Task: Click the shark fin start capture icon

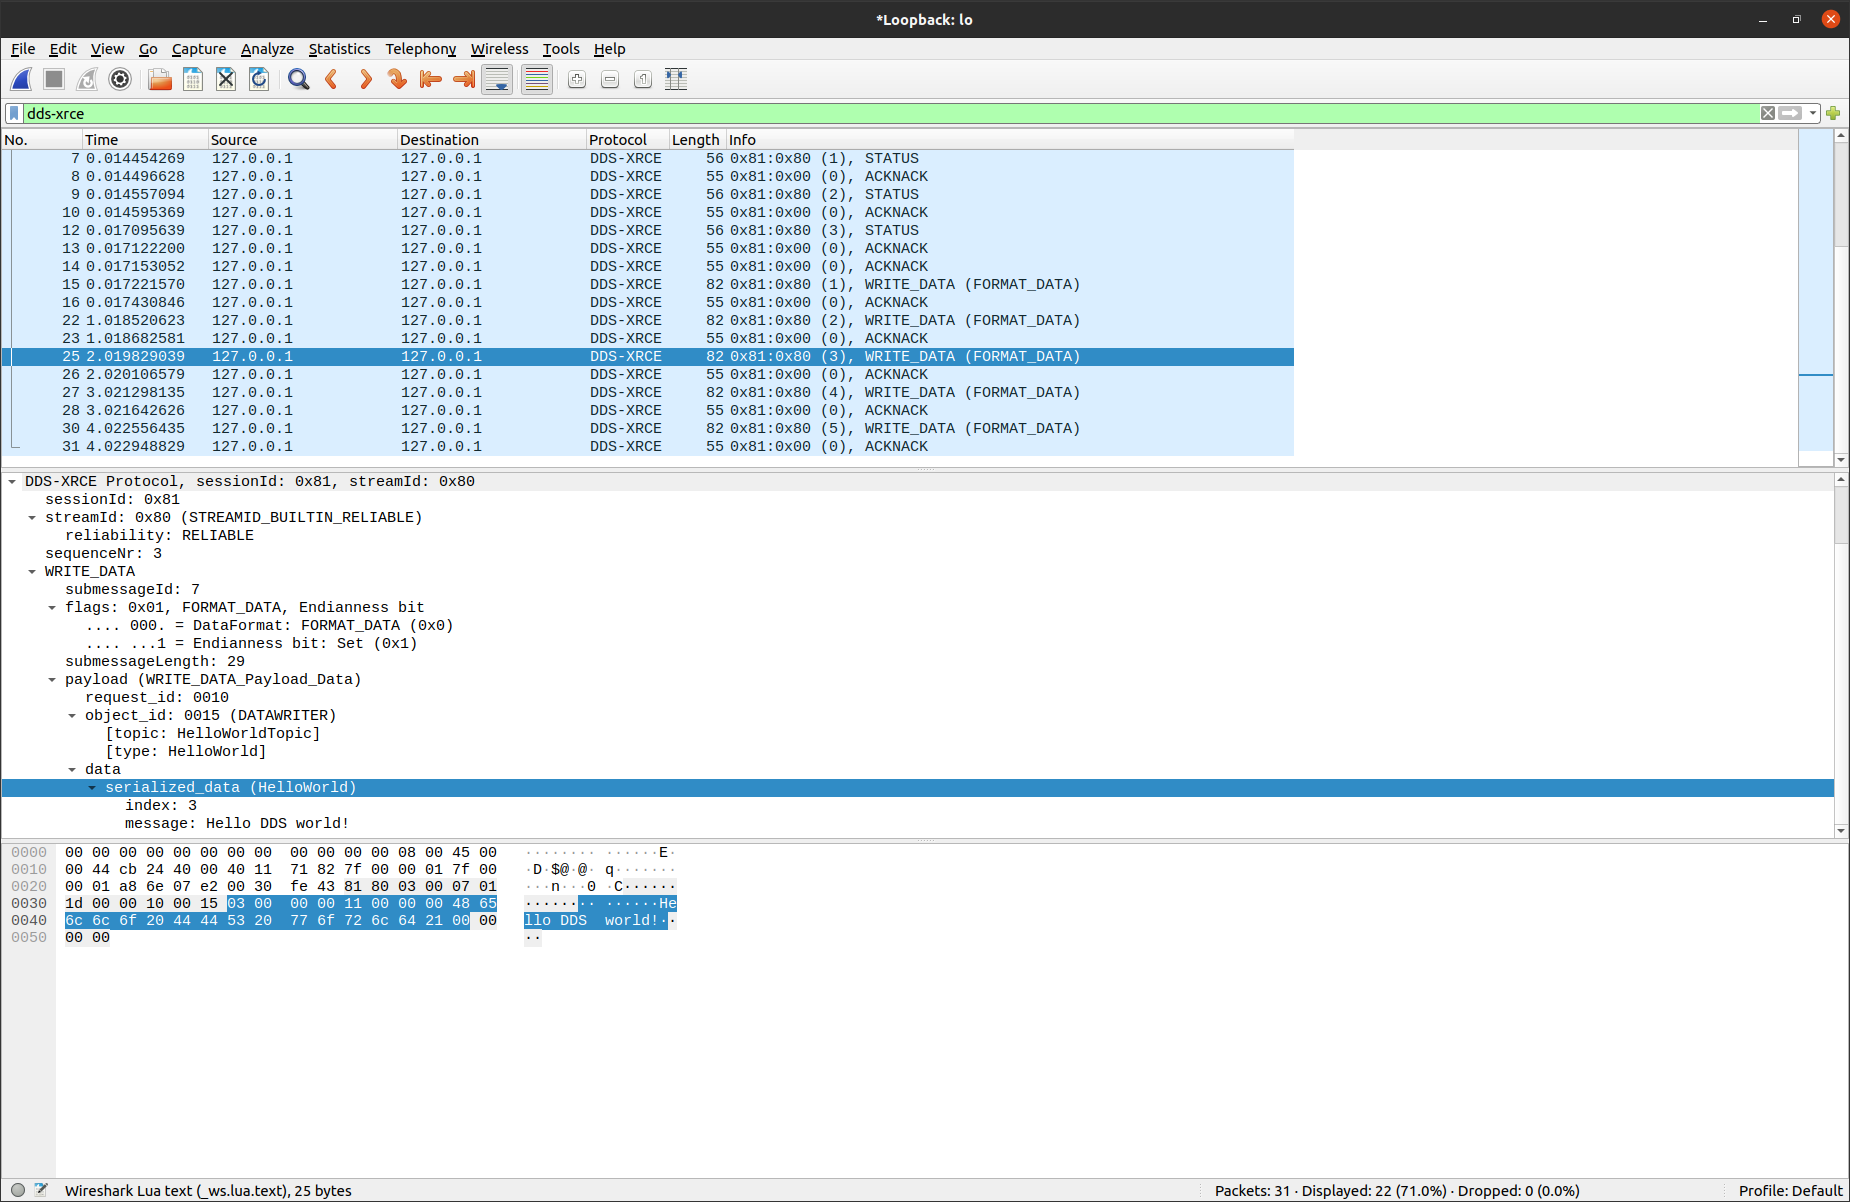Action: click(21, 80)
